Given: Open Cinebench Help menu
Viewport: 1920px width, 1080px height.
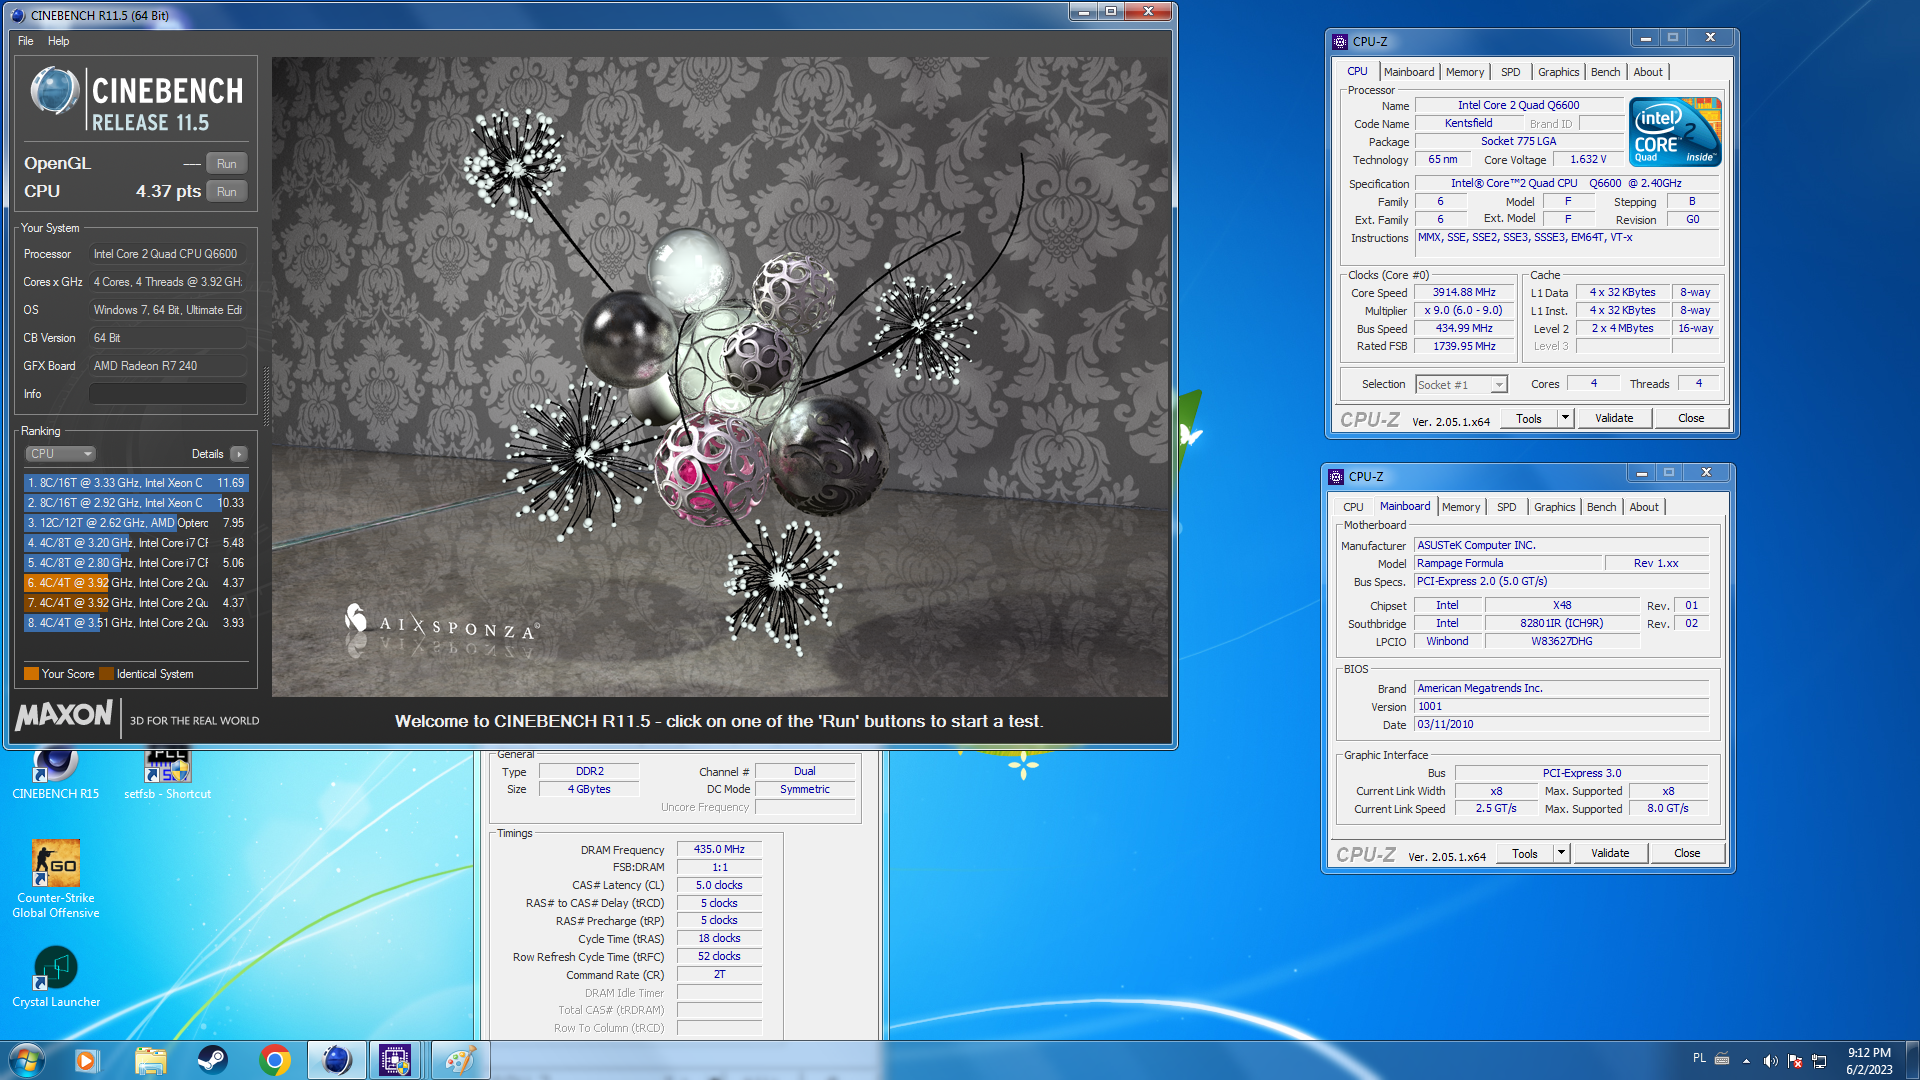Looking at the screenshot, I should [x=59, y=41].
